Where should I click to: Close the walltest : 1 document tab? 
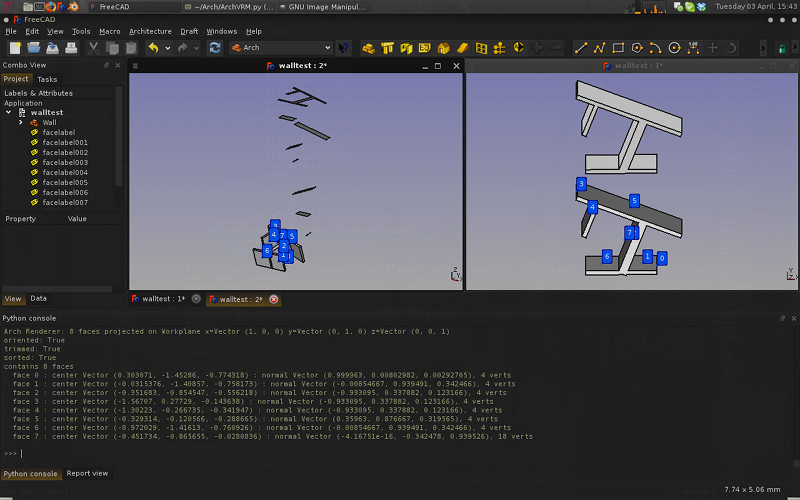point(196,299)
